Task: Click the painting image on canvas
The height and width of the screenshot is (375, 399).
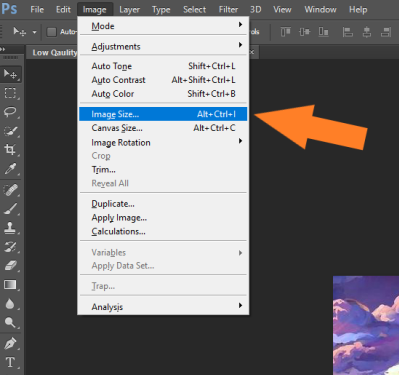Action: 366,325
